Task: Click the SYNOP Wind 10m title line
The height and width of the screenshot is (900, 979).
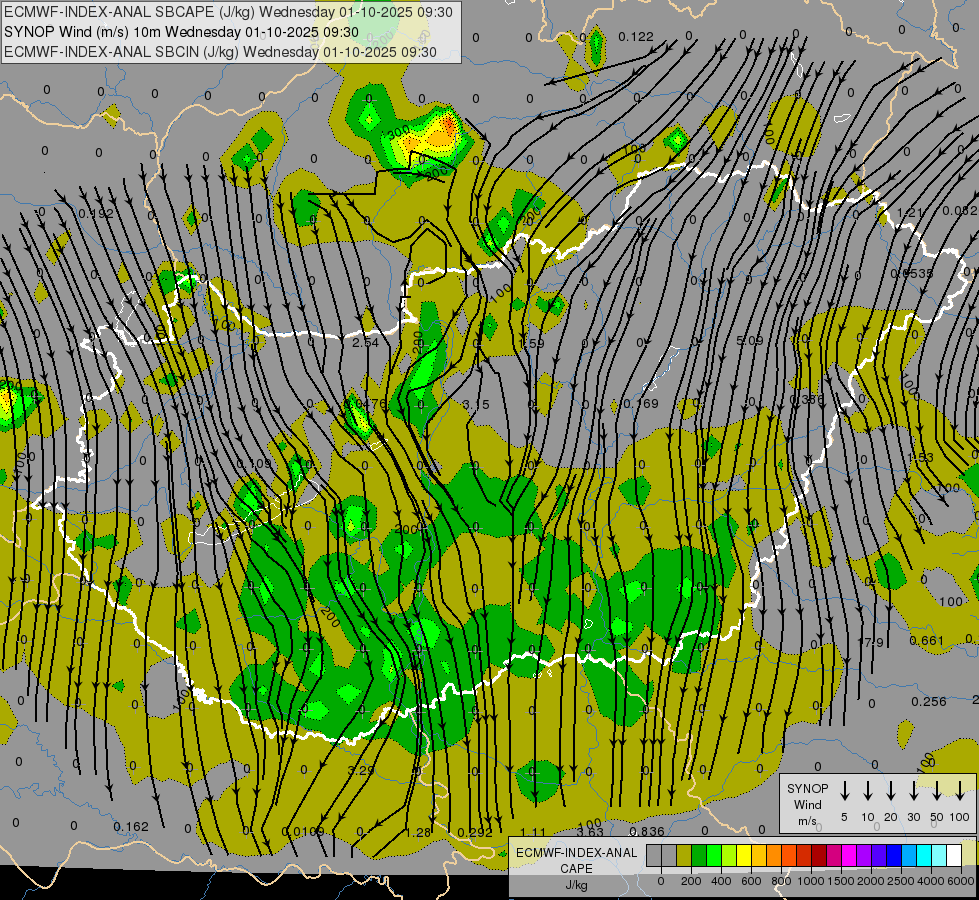Action: [181, 32]
